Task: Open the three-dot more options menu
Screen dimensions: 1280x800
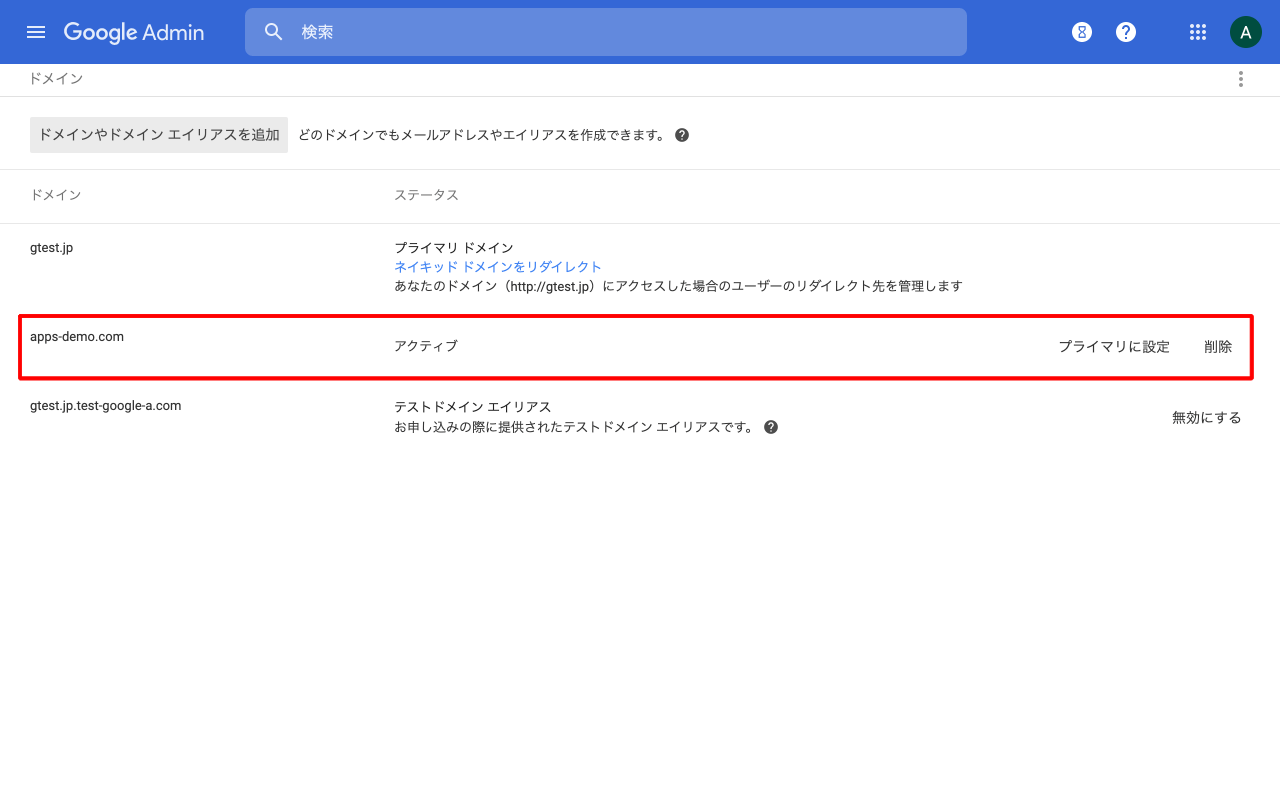Action: coord(1241,79)
